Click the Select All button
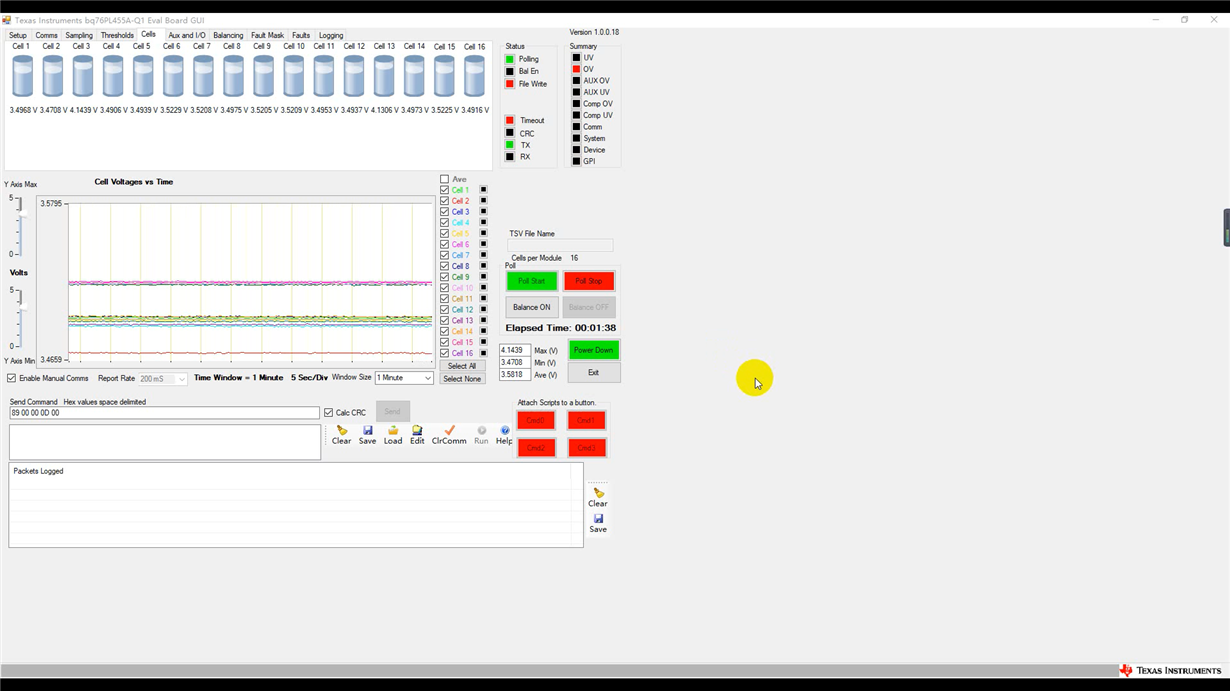Image resolution: width=1230 pixels, height=691 pixels. 462,366
